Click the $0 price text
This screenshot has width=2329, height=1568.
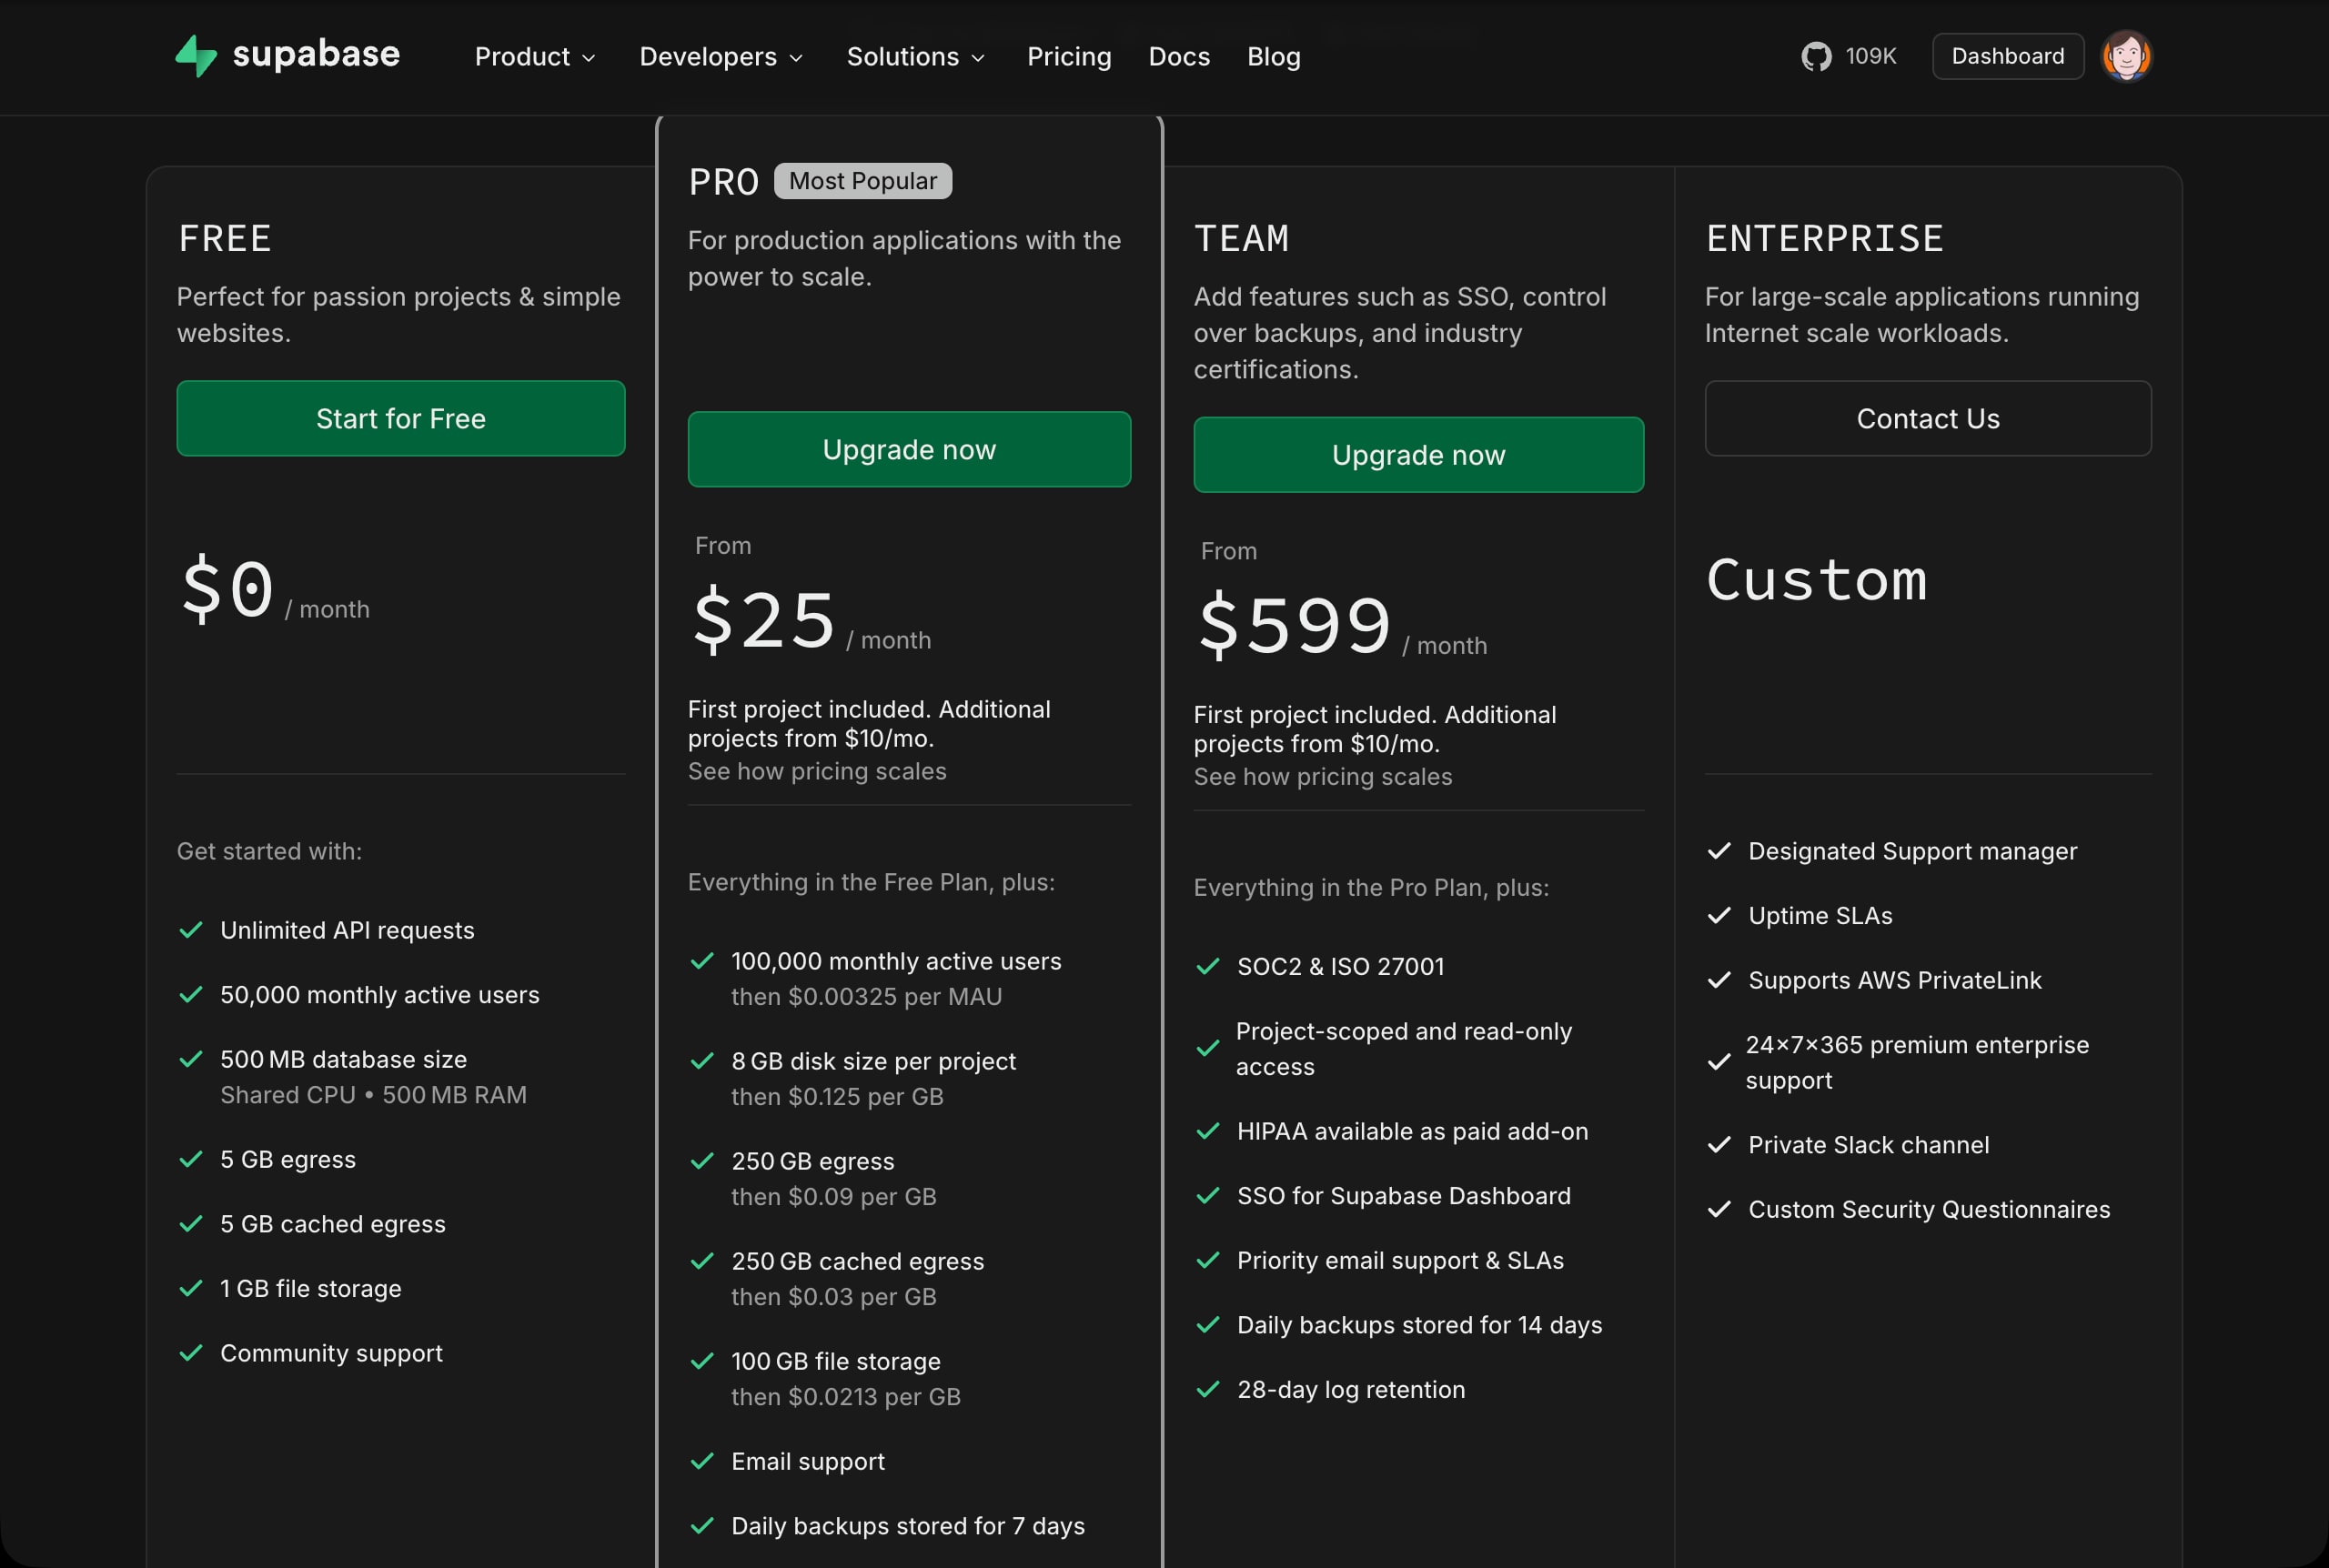click(x=227, y=589)
